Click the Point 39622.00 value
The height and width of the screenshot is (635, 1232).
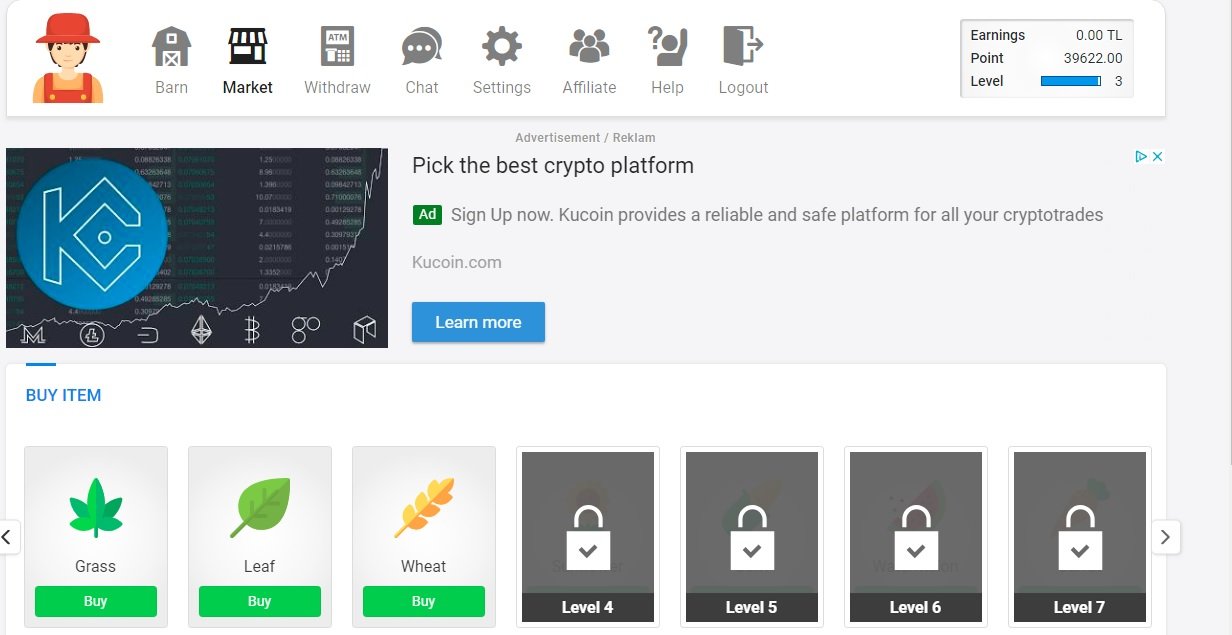(1093, 58)
